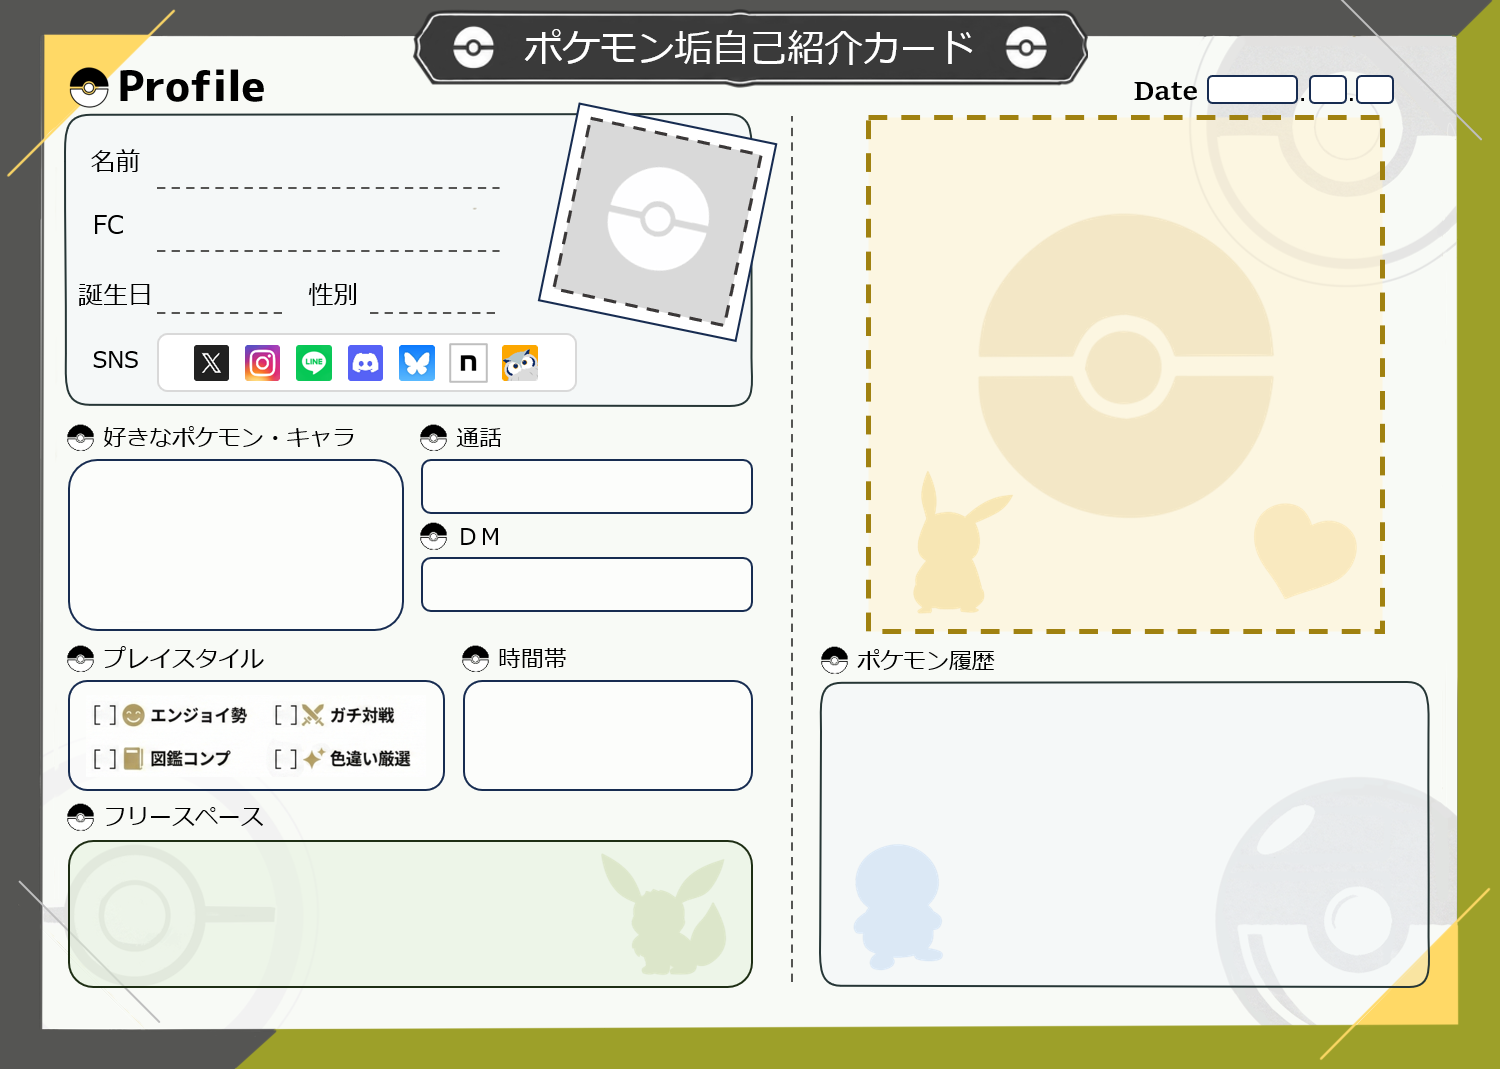The image size is (1500, 1069).
Task: Click the Profile heading text
Action: tap(191, 87)
